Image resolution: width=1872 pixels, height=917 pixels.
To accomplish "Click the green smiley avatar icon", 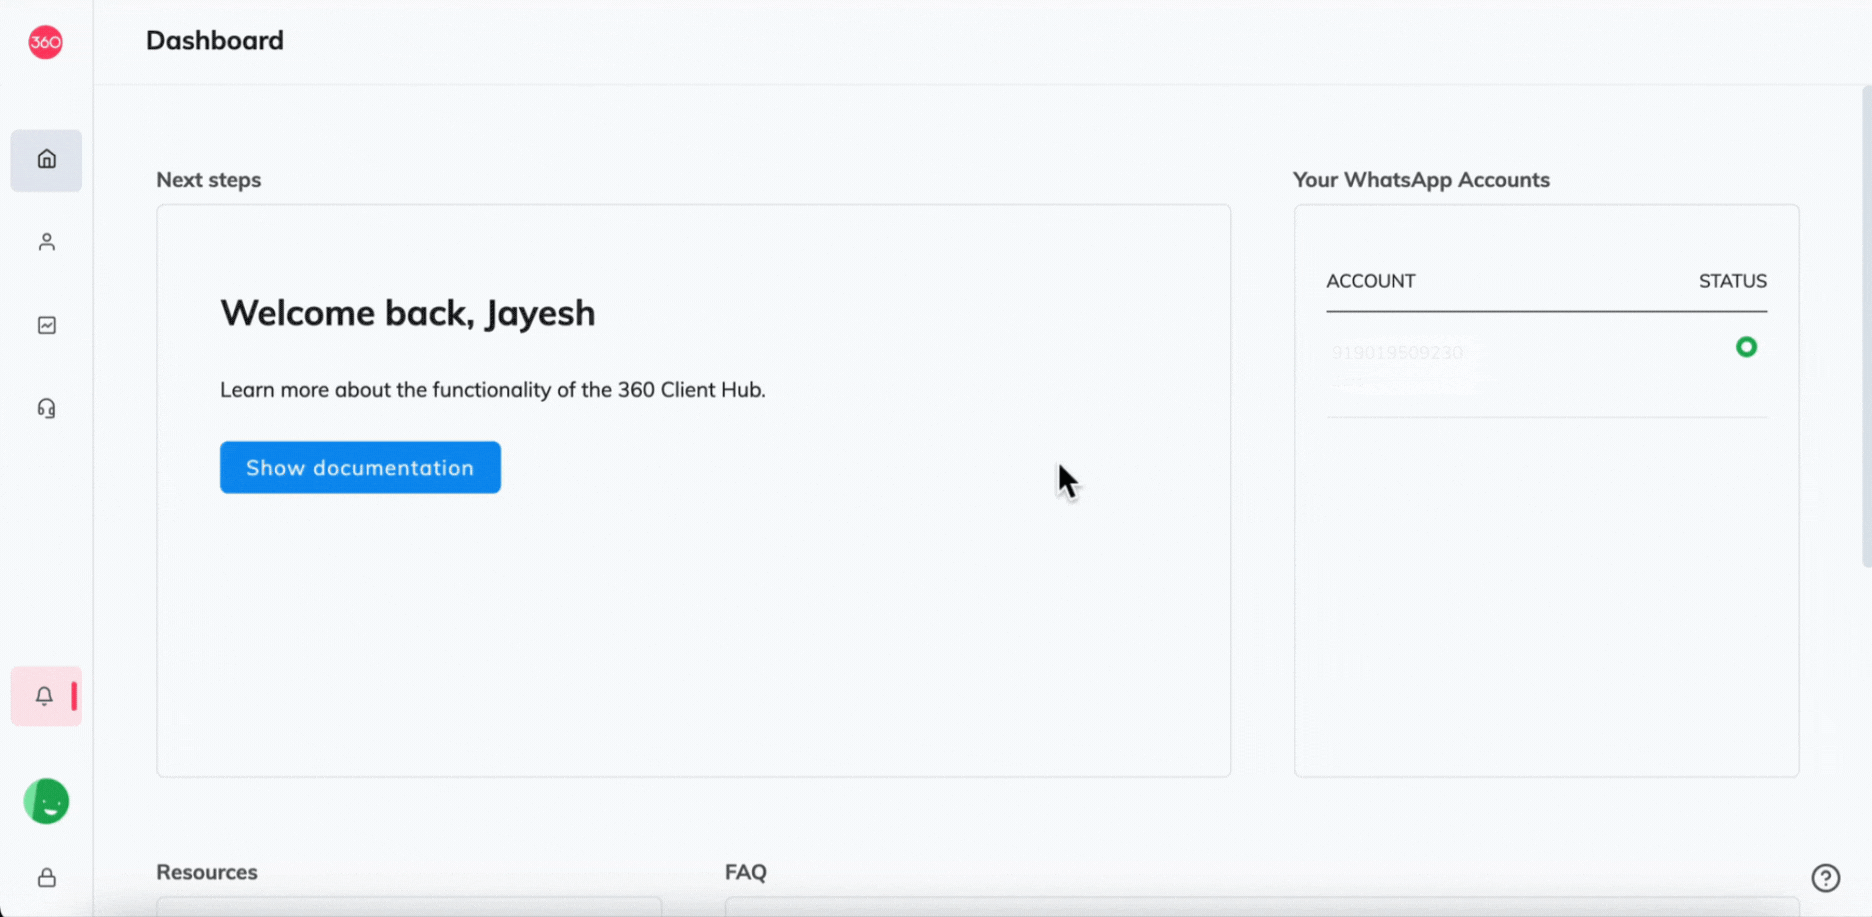I will [46, 802].
